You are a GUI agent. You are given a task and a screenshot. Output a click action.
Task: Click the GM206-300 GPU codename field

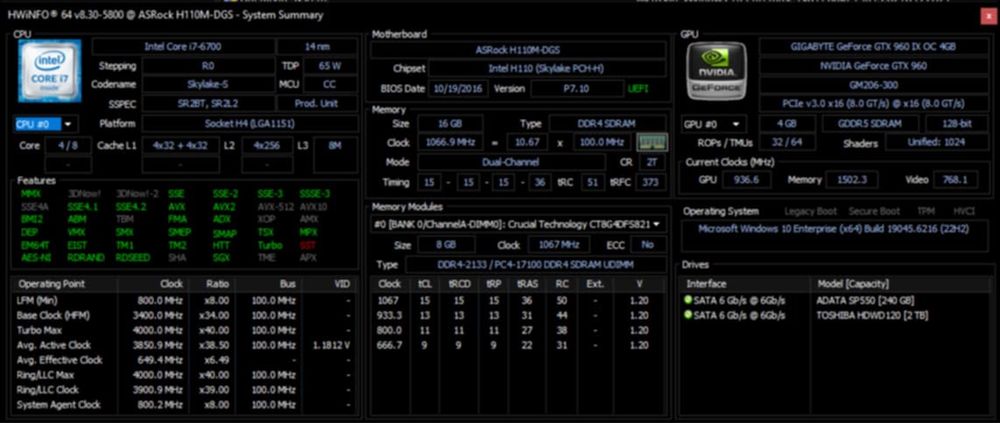point(873,85)
